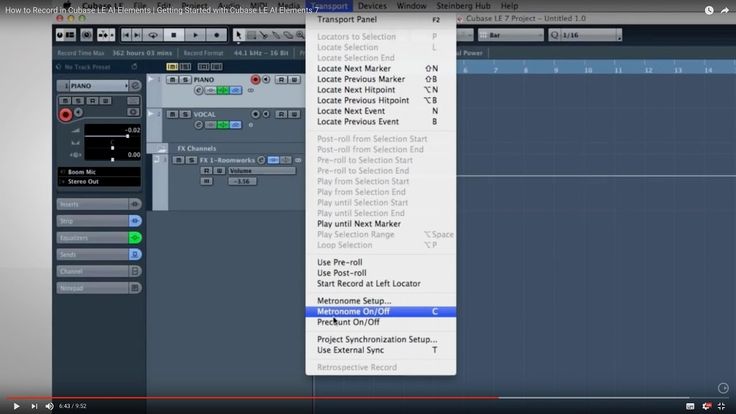Open the Devices menu
The height and width of the screenshot is (414, 736).
(372, 6)
